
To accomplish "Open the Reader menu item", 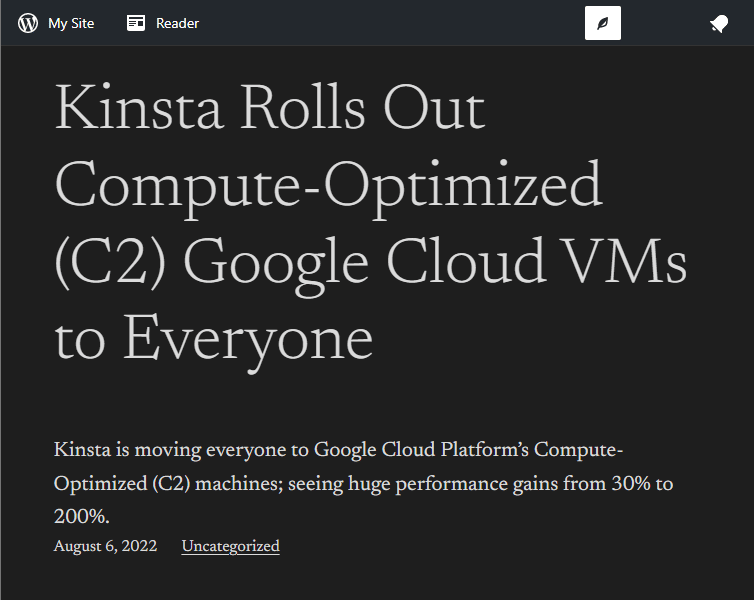I will pyautogui.click(x=163, y=23).
